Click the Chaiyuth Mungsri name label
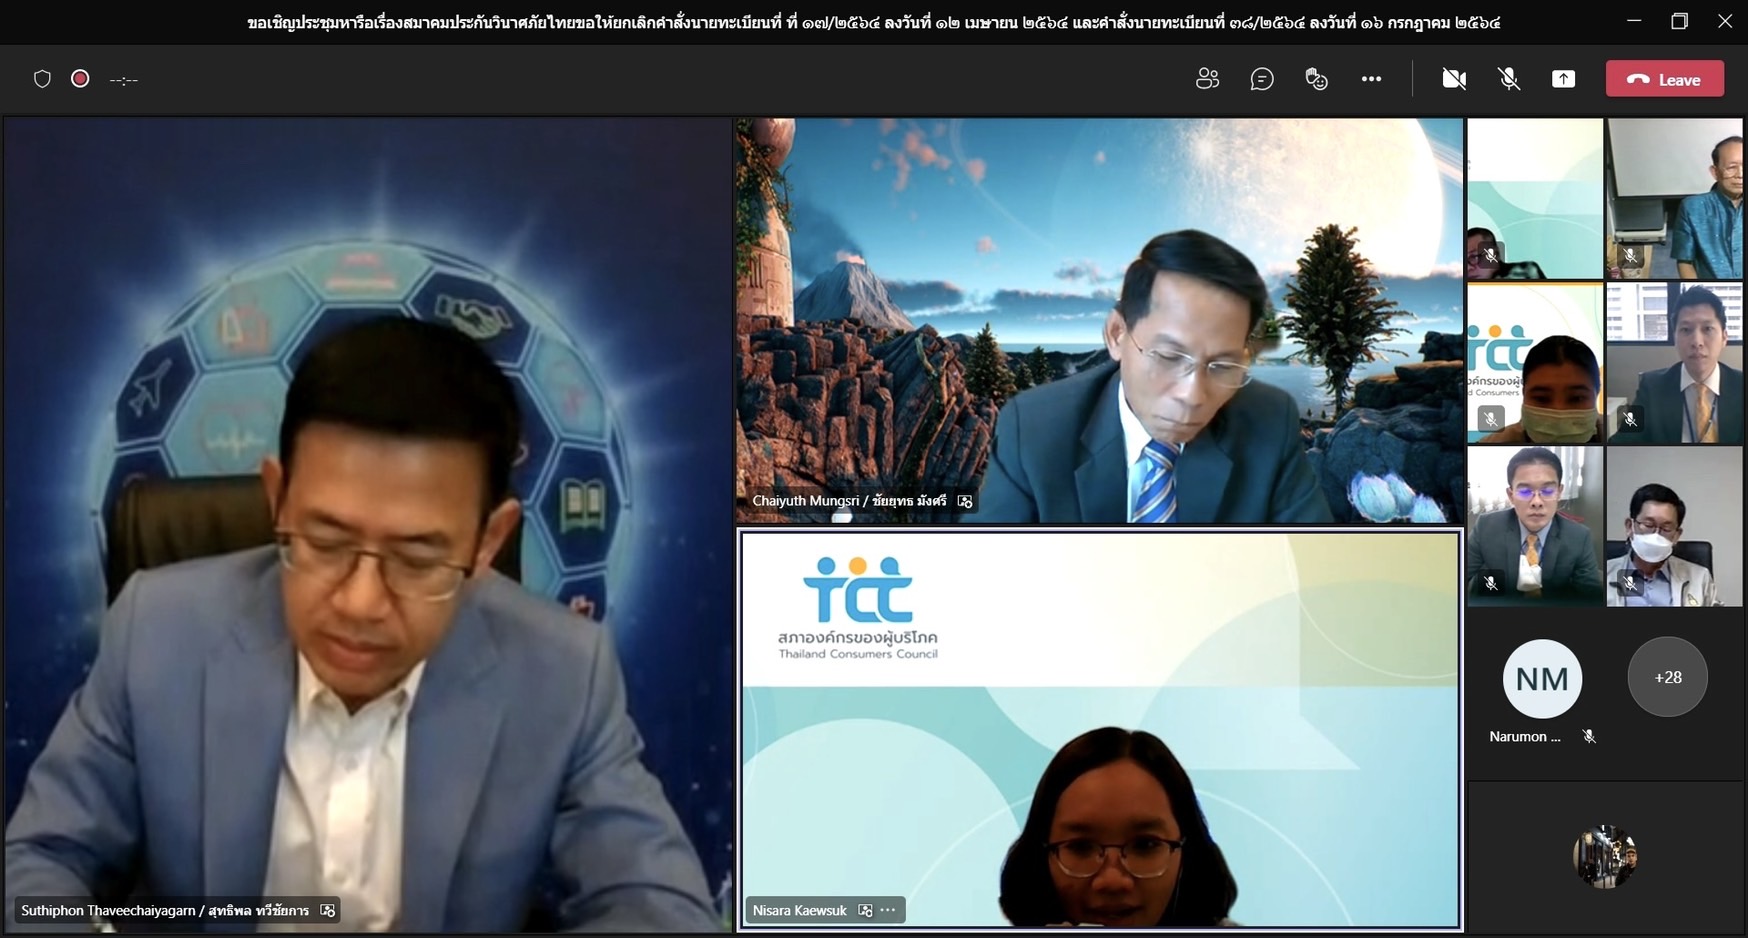Screen dimensions: 1748x938 (x=849, y=501)
